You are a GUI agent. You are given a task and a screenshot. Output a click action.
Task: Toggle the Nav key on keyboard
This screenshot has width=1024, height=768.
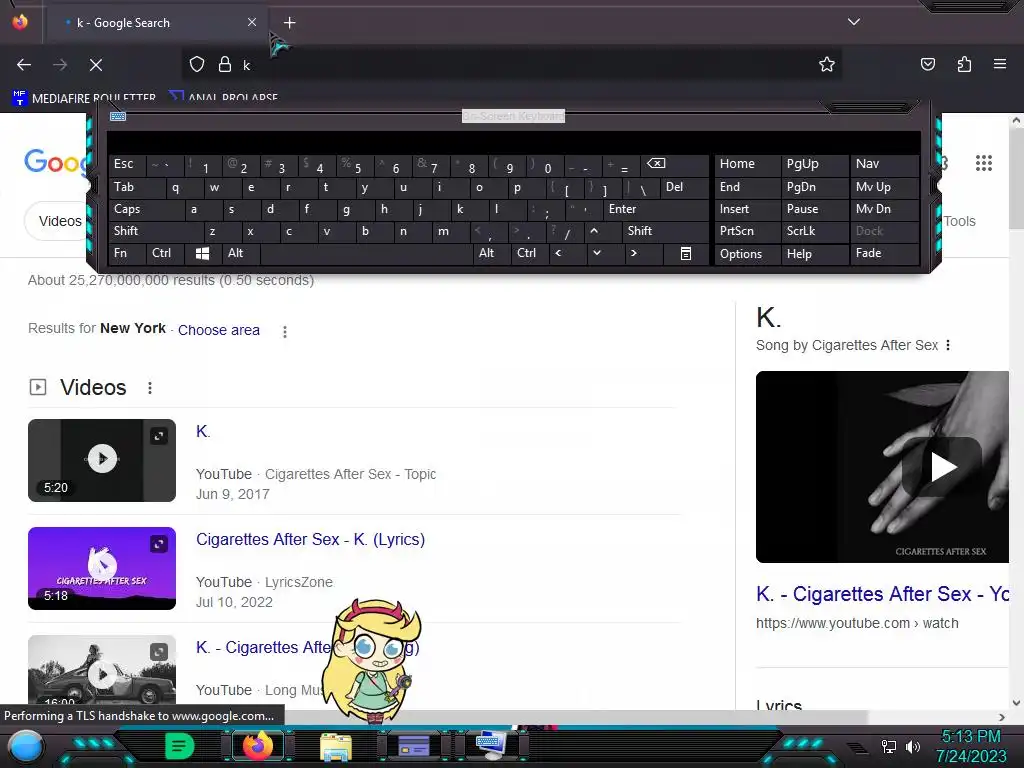pyautogui.click(x=884, y=165)
